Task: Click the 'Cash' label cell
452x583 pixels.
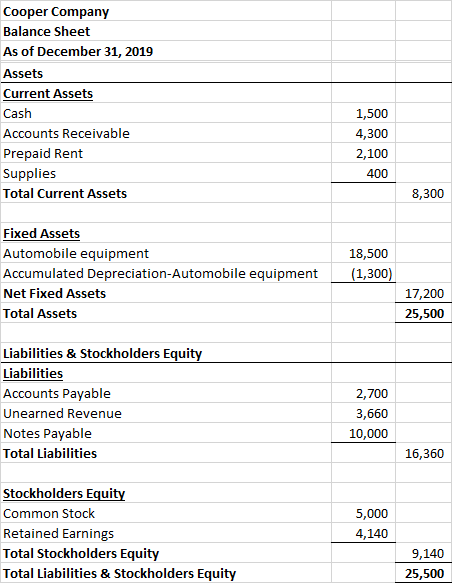Action: (x=17, y=113)
